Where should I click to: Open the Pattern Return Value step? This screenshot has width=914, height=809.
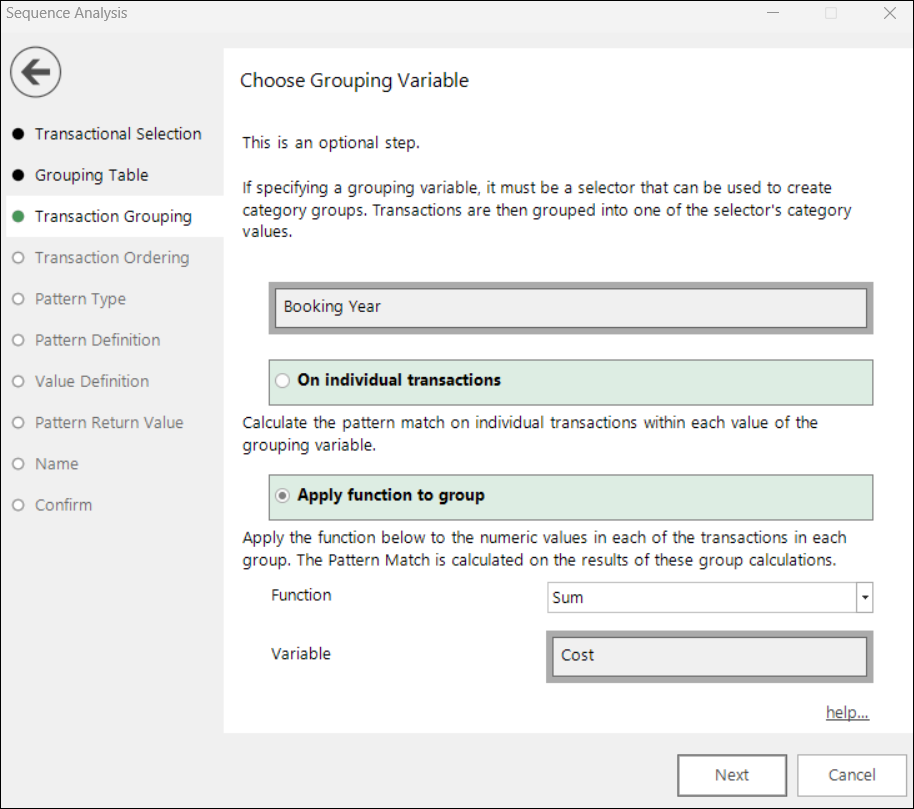point(109,423)
